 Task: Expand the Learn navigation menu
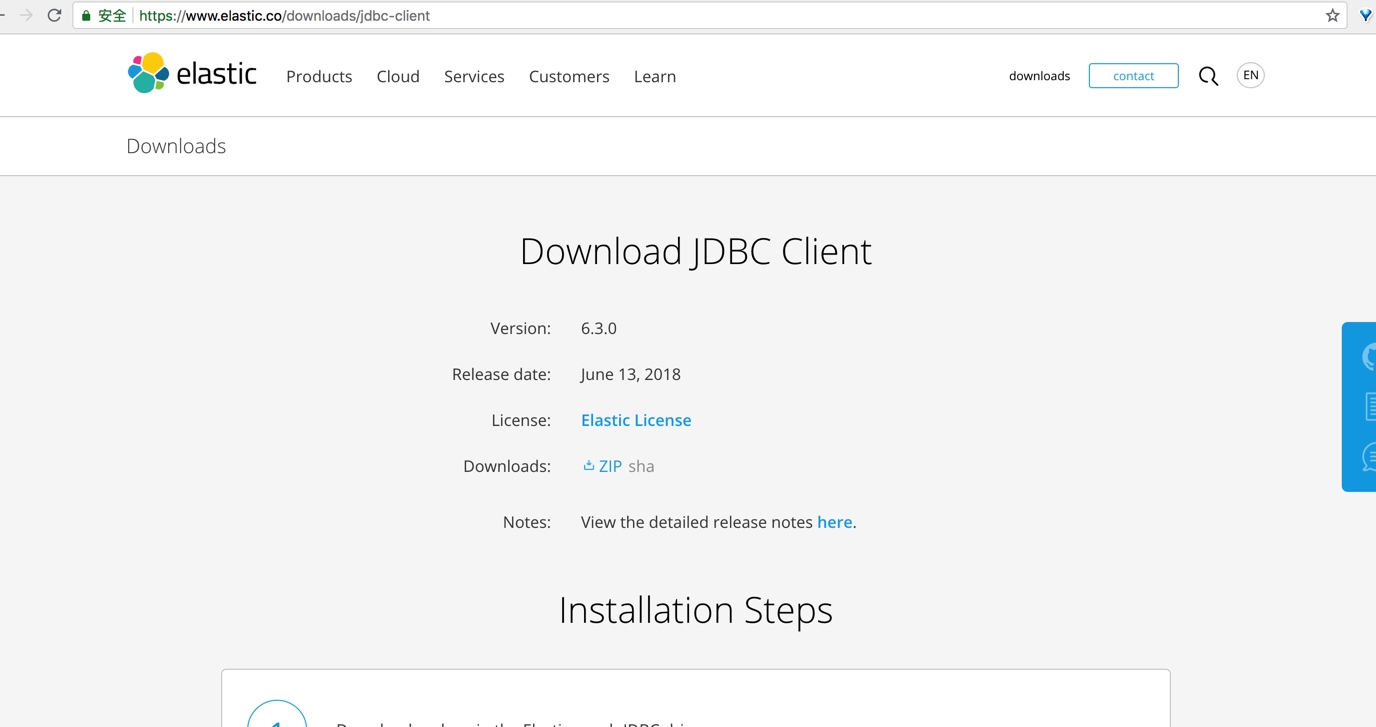click(655, 77)
